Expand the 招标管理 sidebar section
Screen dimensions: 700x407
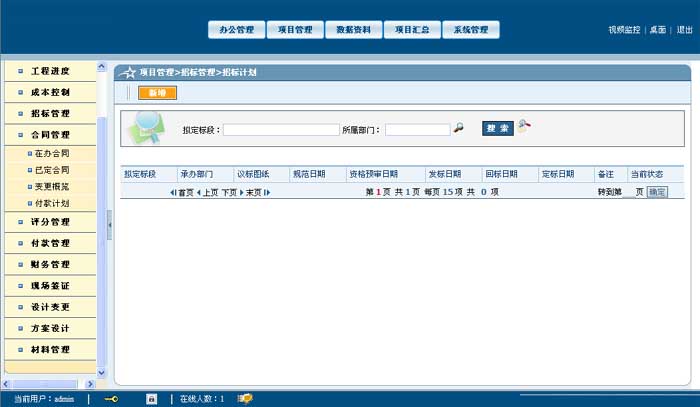(x=50, y=114)
